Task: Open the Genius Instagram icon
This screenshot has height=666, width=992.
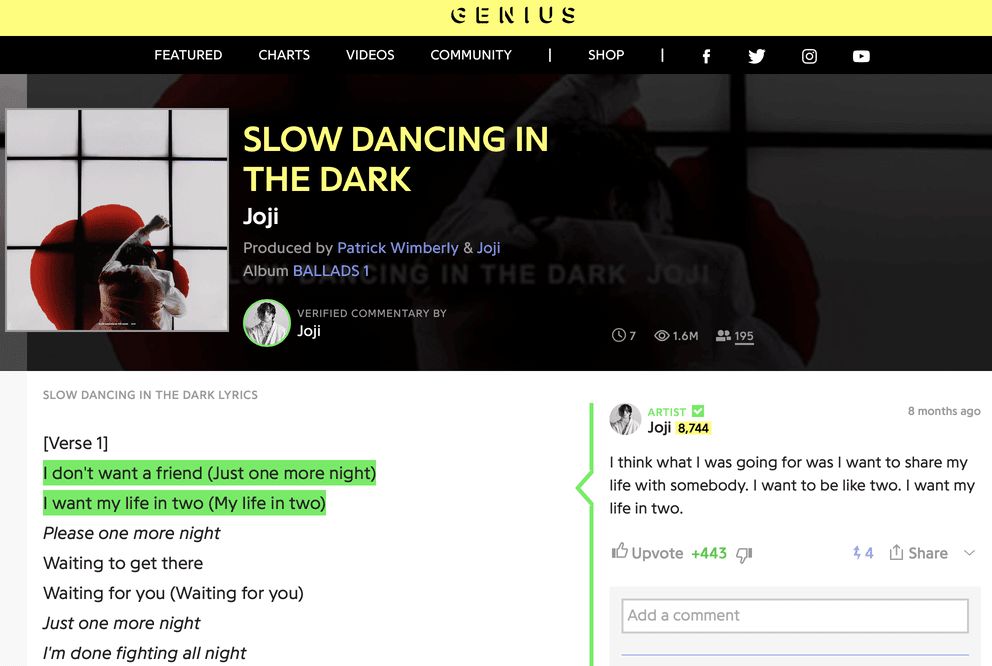Action: pyautogui.click(x=809, y=56)
